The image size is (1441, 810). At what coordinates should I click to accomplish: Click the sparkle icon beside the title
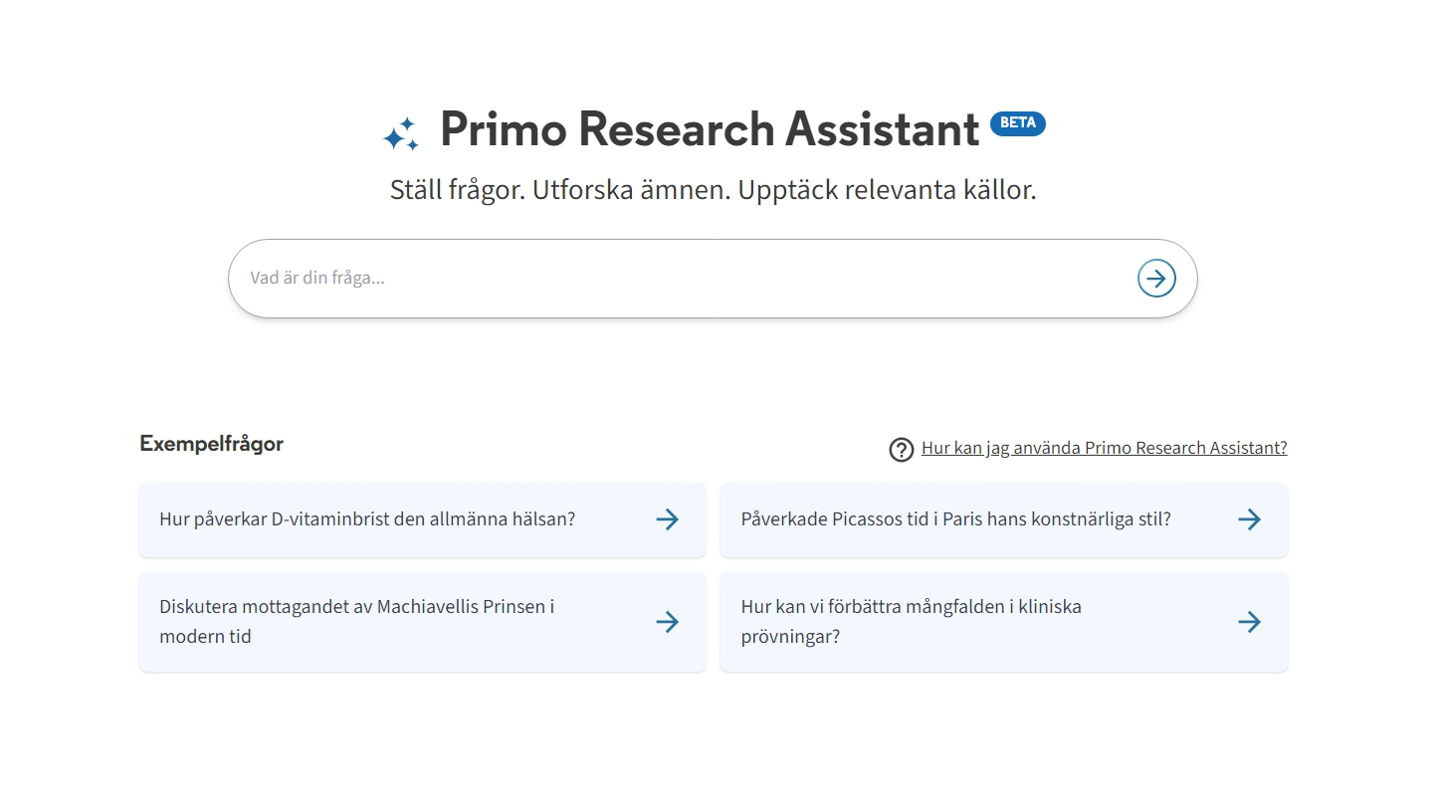401,134
